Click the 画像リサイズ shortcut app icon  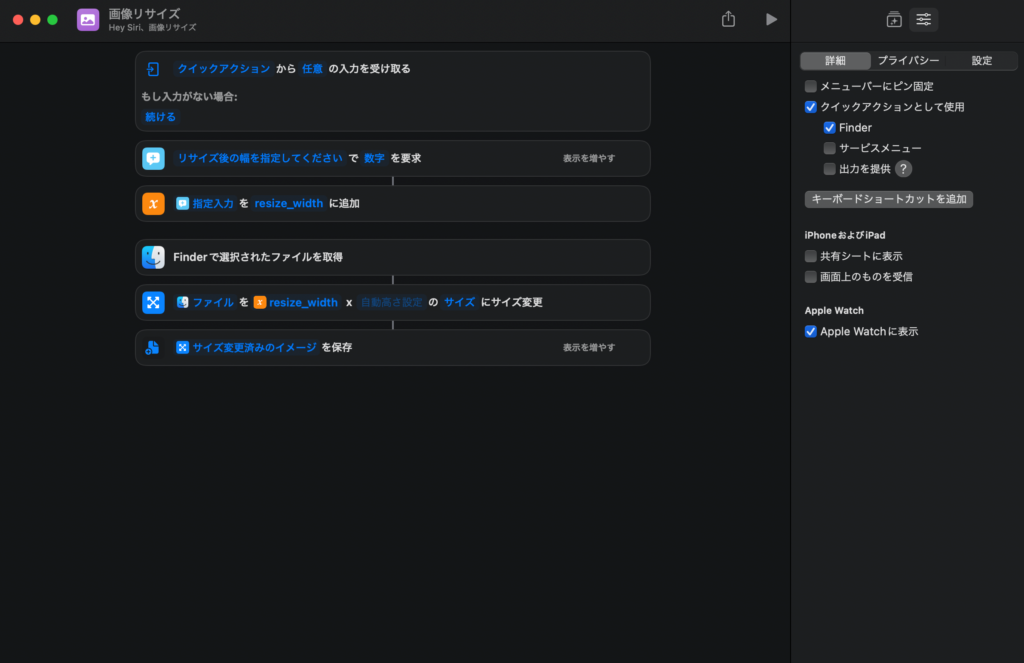click(x=88, y=19)
